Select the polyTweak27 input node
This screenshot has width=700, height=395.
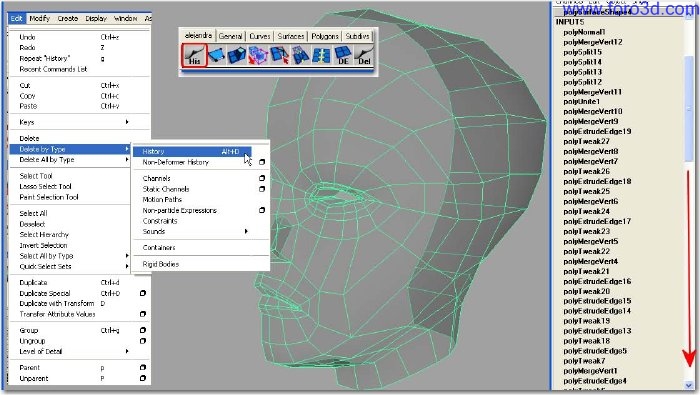[x=586, y=141]
